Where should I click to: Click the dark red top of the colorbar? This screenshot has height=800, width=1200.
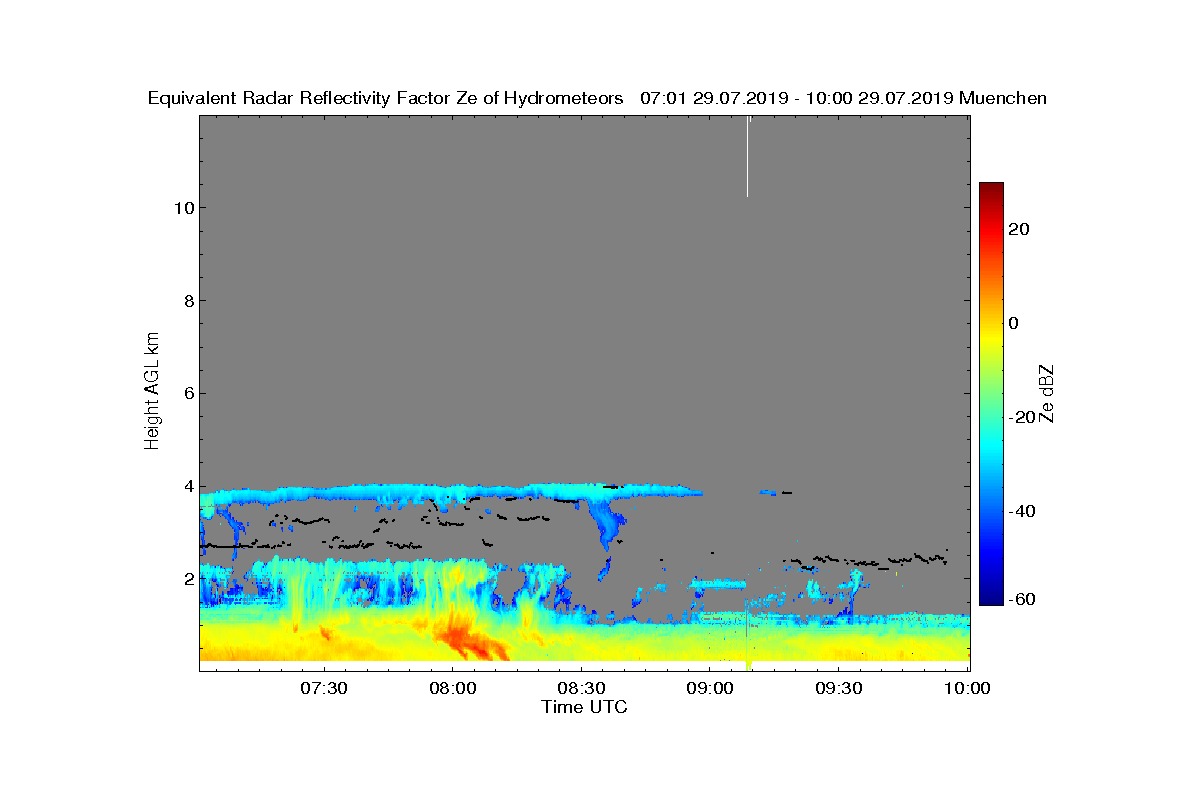[991, 190]
